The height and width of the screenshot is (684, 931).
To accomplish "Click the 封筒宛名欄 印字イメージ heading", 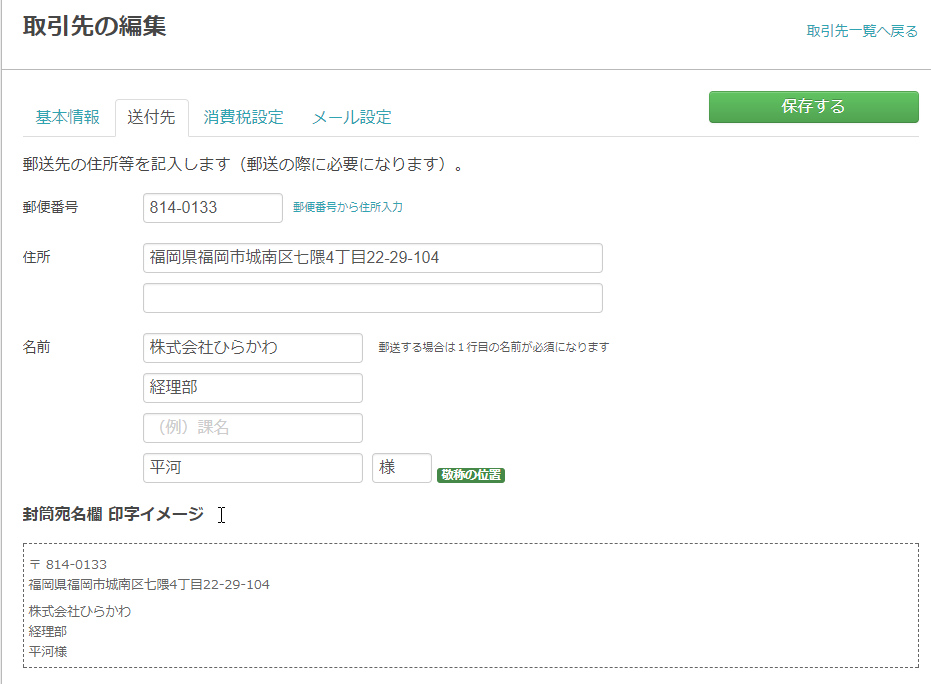I will [113, 514].
